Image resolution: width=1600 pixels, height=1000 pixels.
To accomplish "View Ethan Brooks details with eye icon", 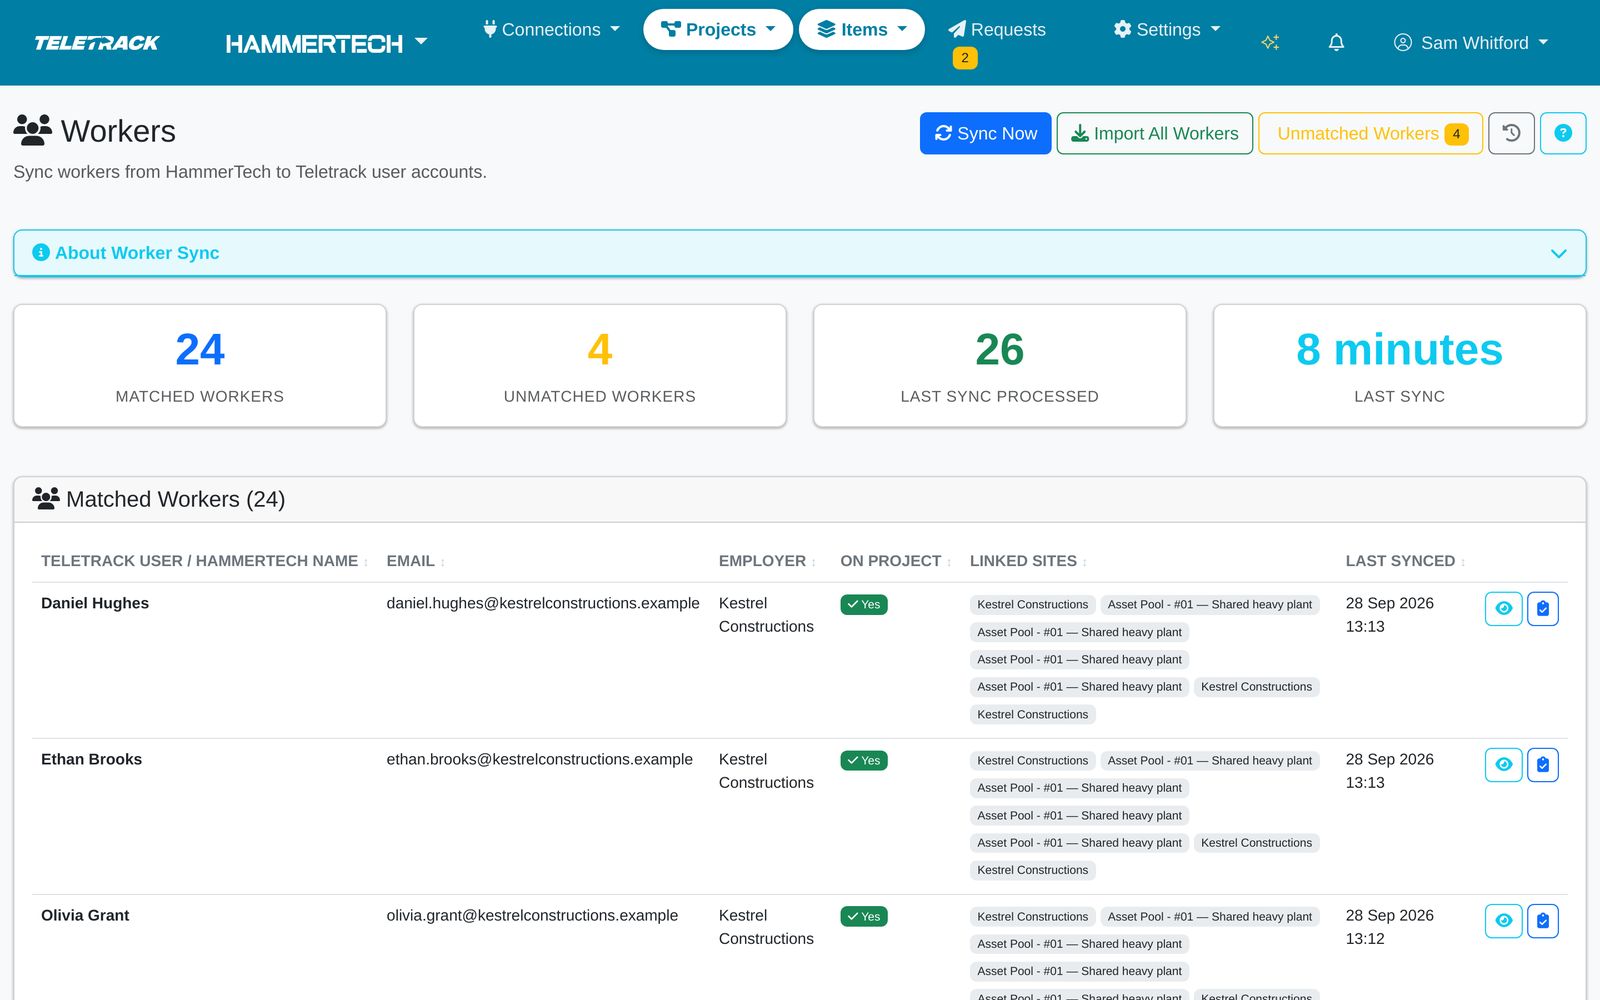I will pos(1503,764).
